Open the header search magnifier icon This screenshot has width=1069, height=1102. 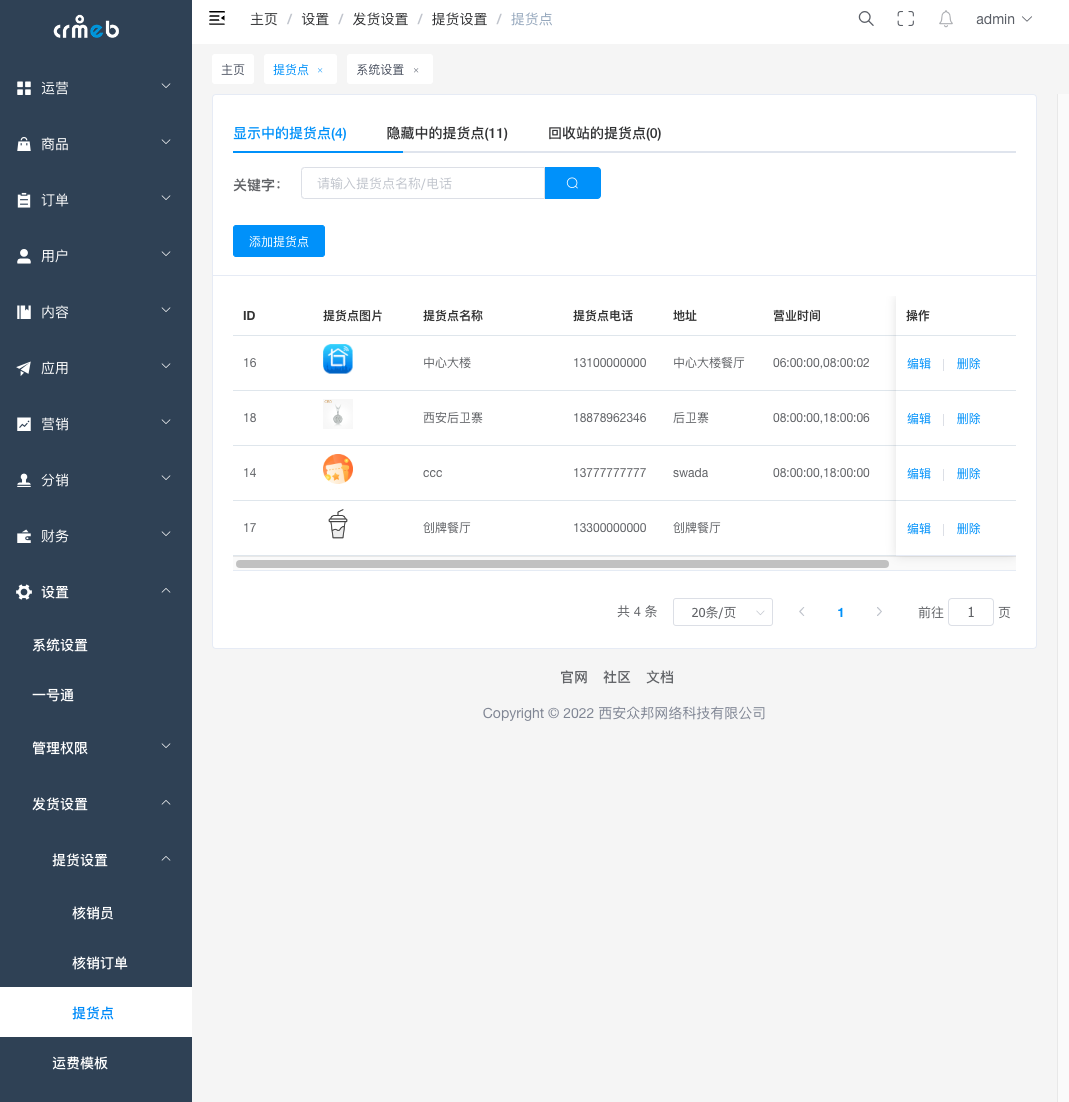click(x=866, y=18)
